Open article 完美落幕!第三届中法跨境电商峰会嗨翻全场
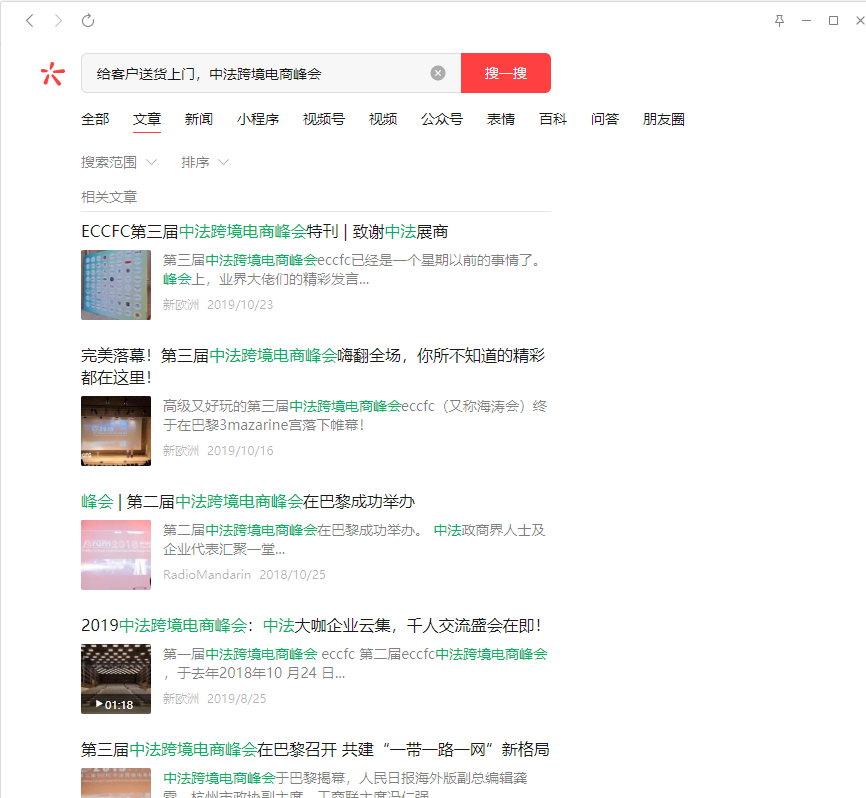The image size is (866, 798). pos(313,366)
